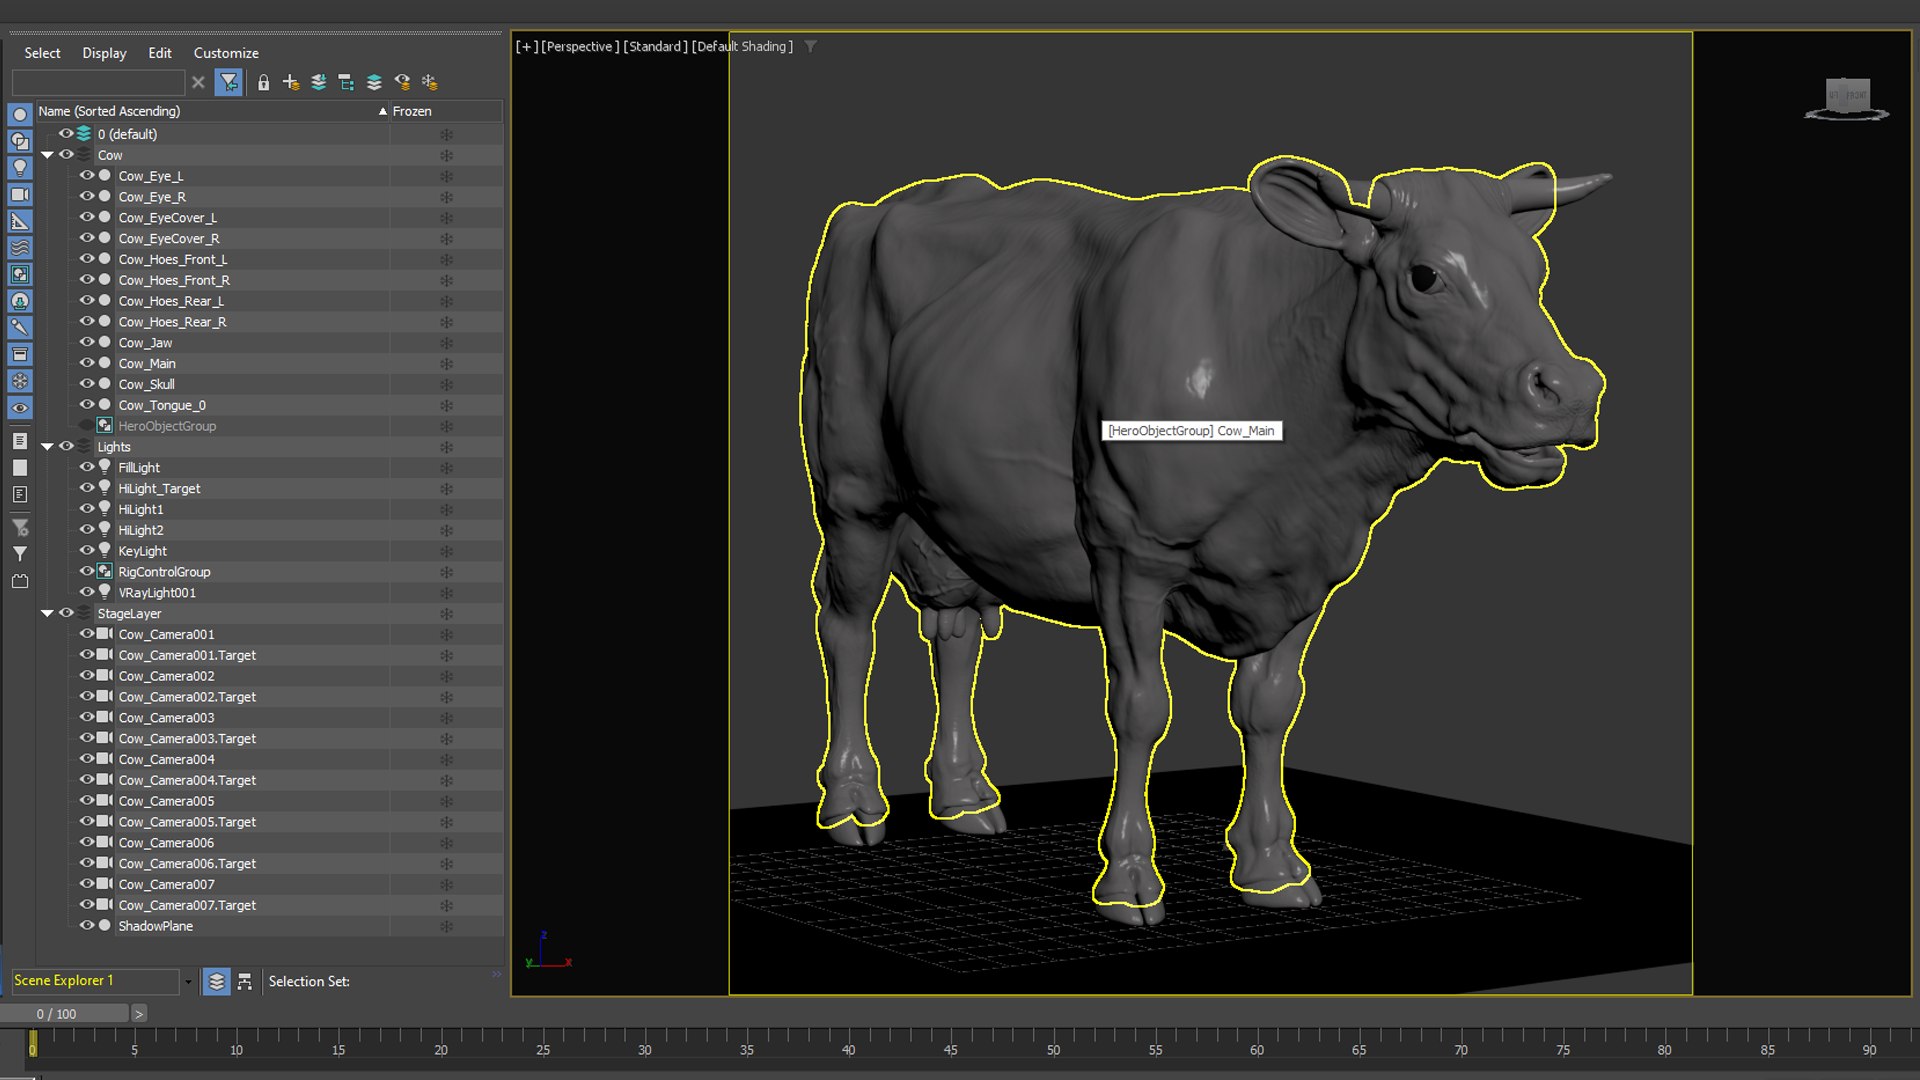Open the Select menu

pyautogui.click(x=42, y=53)
